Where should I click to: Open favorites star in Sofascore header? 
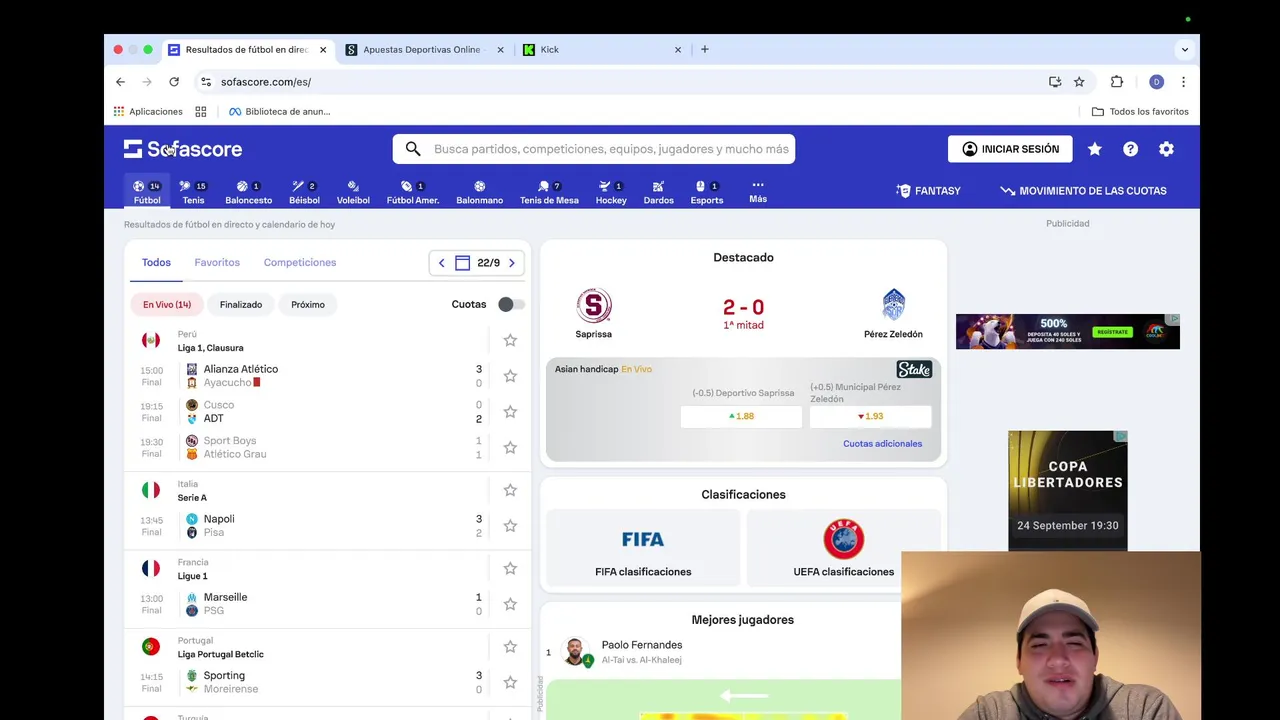[1095, 149]
